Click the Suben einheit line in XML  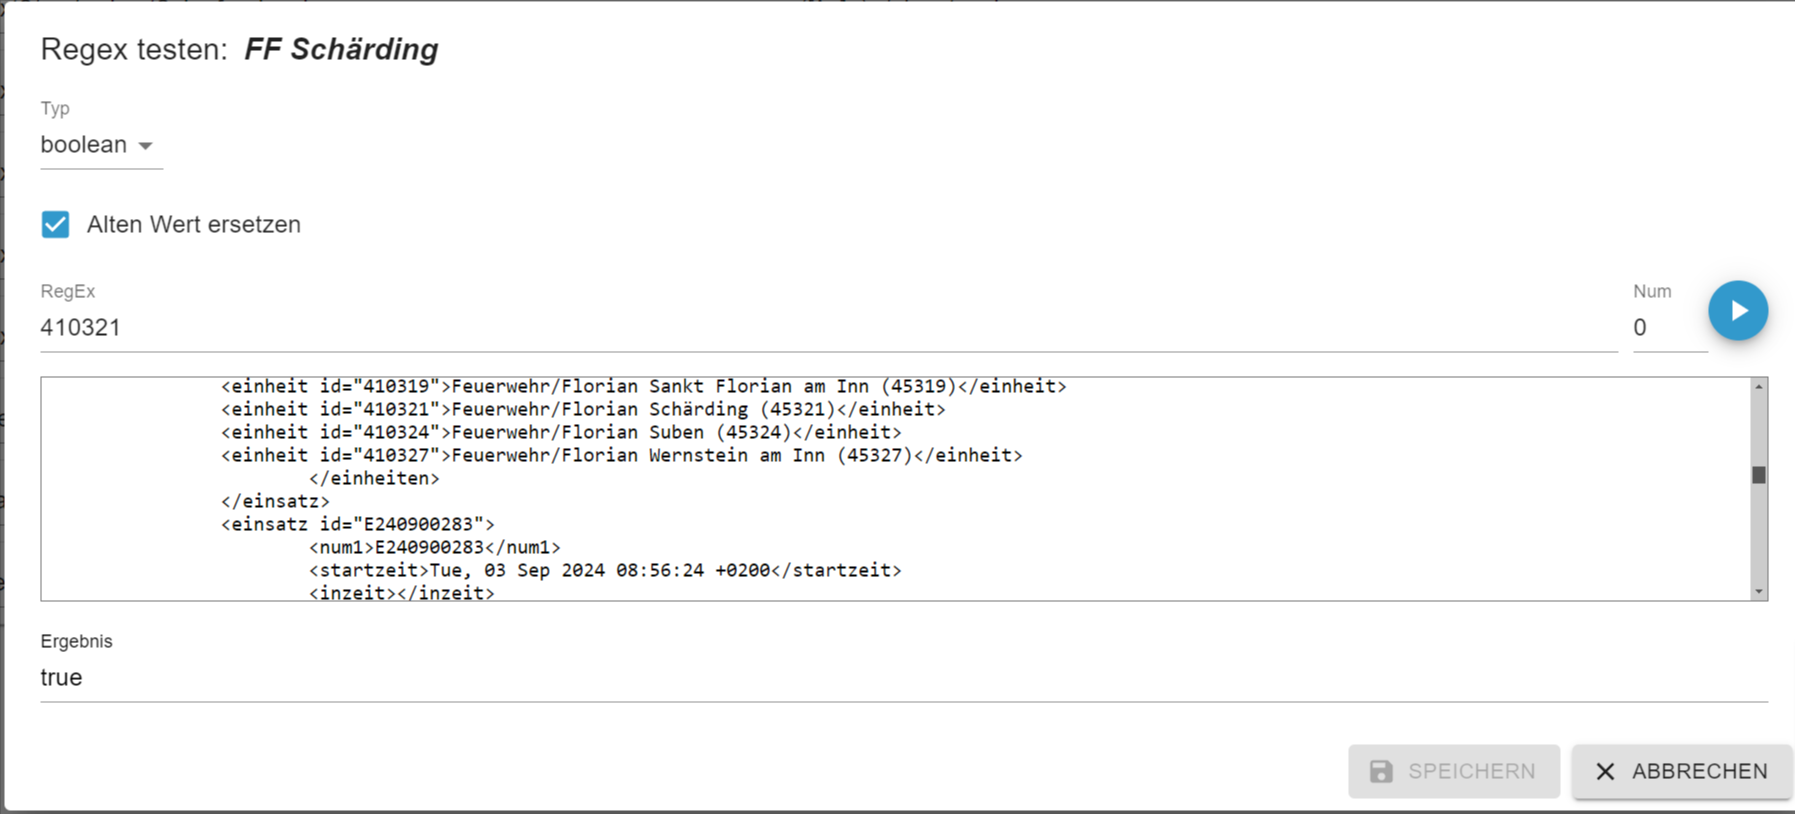(561, 432)
